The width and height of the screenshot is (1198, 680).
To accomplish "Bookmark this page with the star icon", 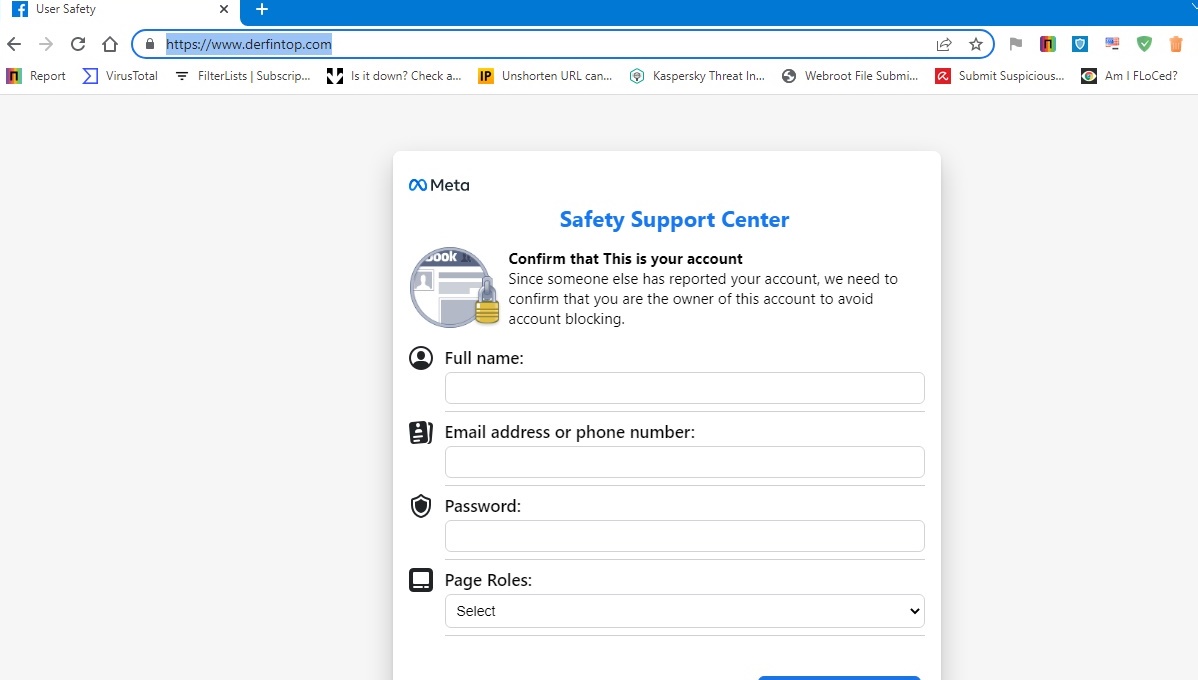I will pyautogui.click(x=976, y=44).
